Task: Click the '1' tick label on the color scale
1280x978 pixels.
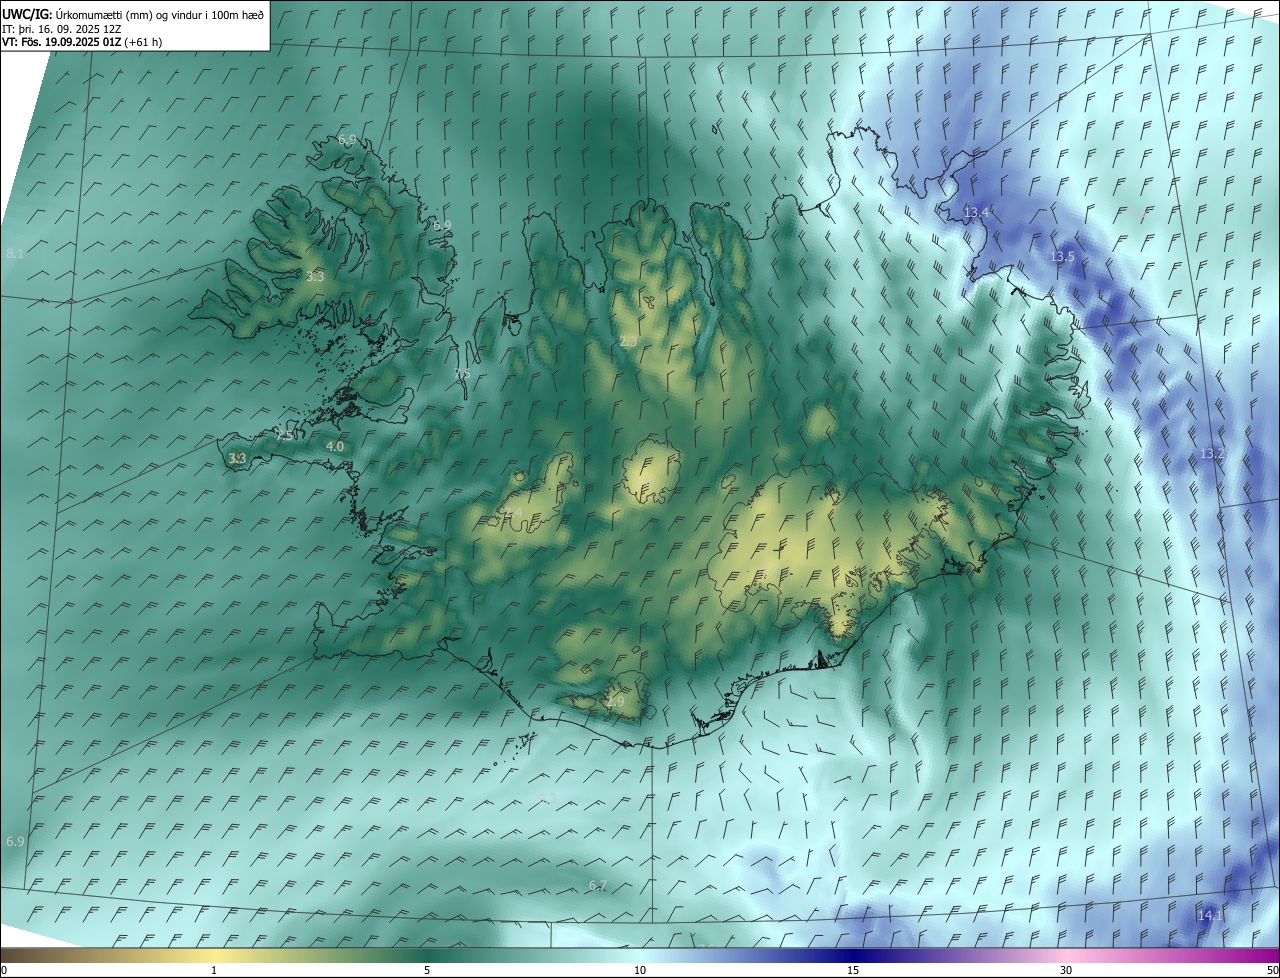Action: (x=214, y=970)
